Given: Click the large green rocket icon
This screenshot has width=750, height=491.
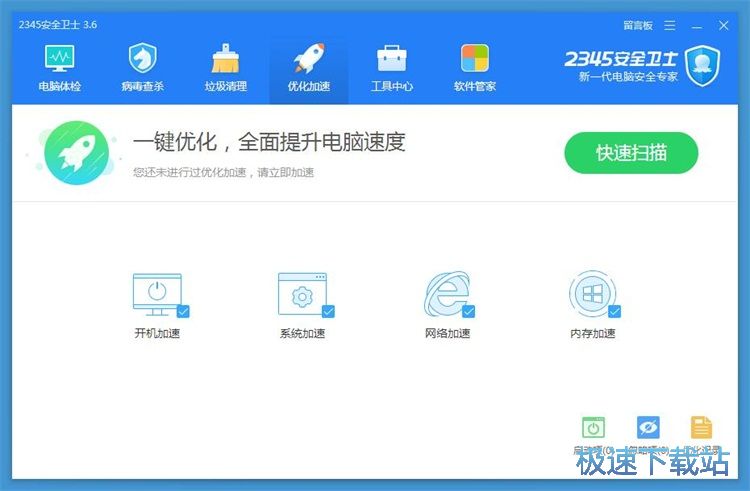Looking at the screenshot, I should [x=77, y=153].
